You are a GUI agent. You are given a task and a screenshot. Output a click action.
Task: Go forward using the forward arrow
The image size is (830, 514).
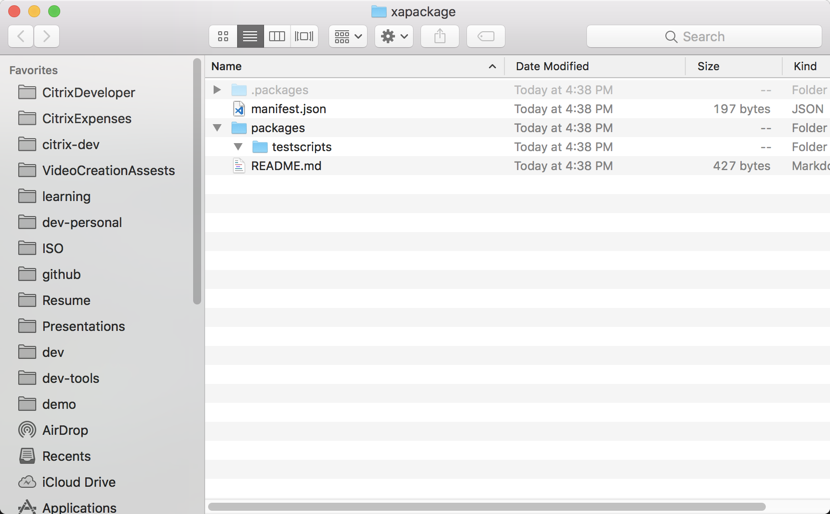pos(47,36)
